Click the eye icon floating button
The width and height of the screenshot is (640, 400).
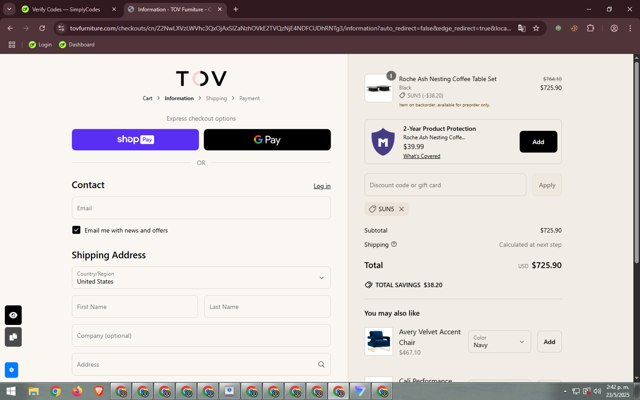(x=13, y=315)
